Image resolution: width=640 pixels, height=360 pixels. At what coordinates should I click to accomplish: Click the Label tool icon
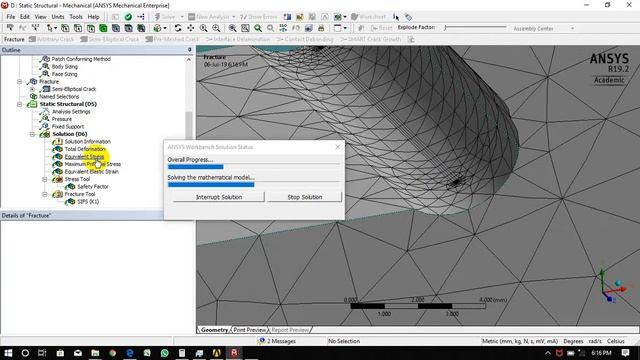tap(10, 28)
